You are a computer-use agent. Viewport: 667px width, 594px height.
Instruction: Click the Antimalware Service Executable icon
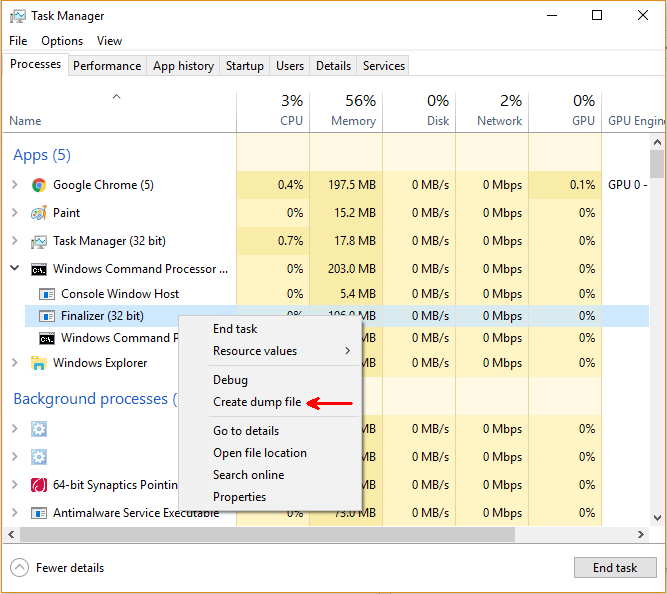pos(39,513)
